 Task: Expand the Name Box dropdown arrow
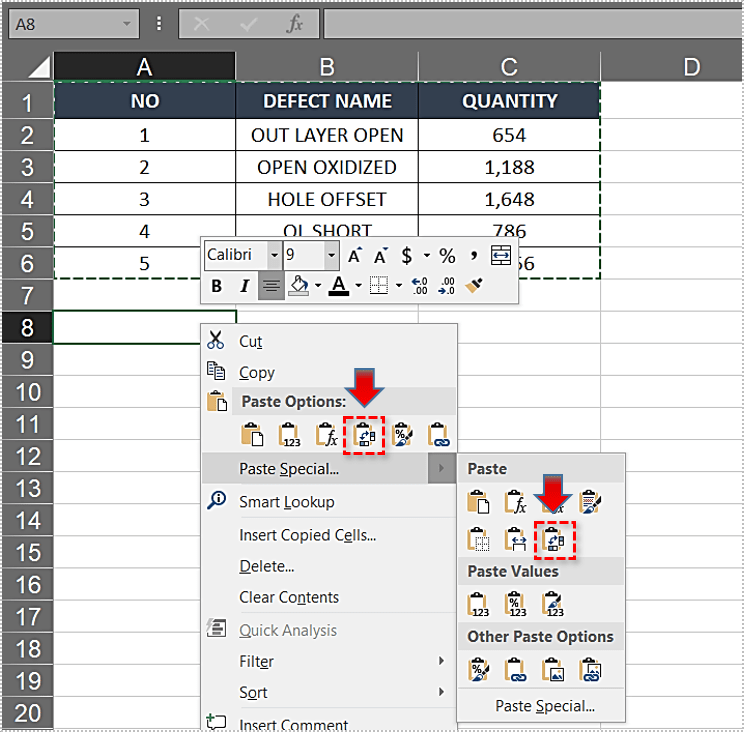tap(126, 24)
